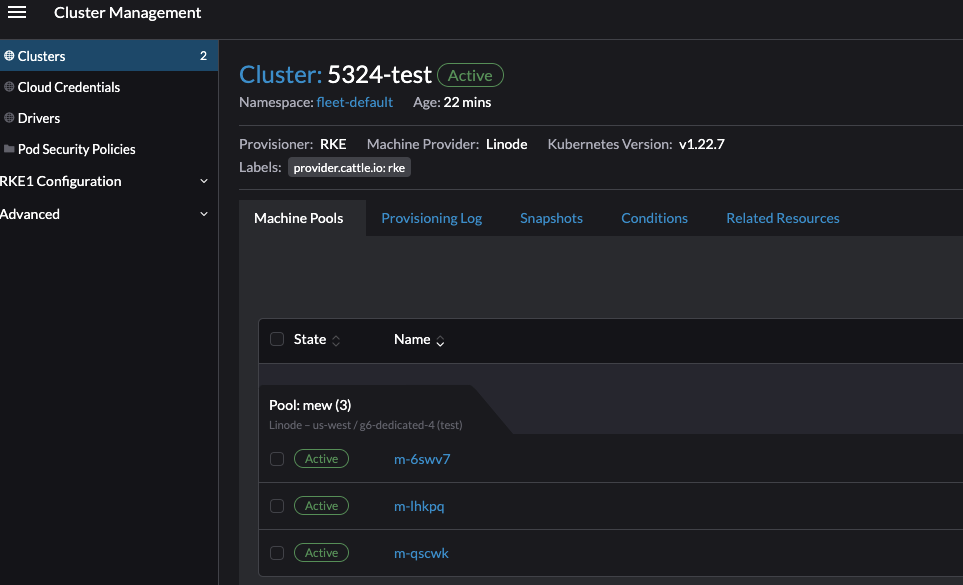963x585 pixels.
Task: Open Cloud Credentials via its sidebar icon
Action: coord(10,87)
